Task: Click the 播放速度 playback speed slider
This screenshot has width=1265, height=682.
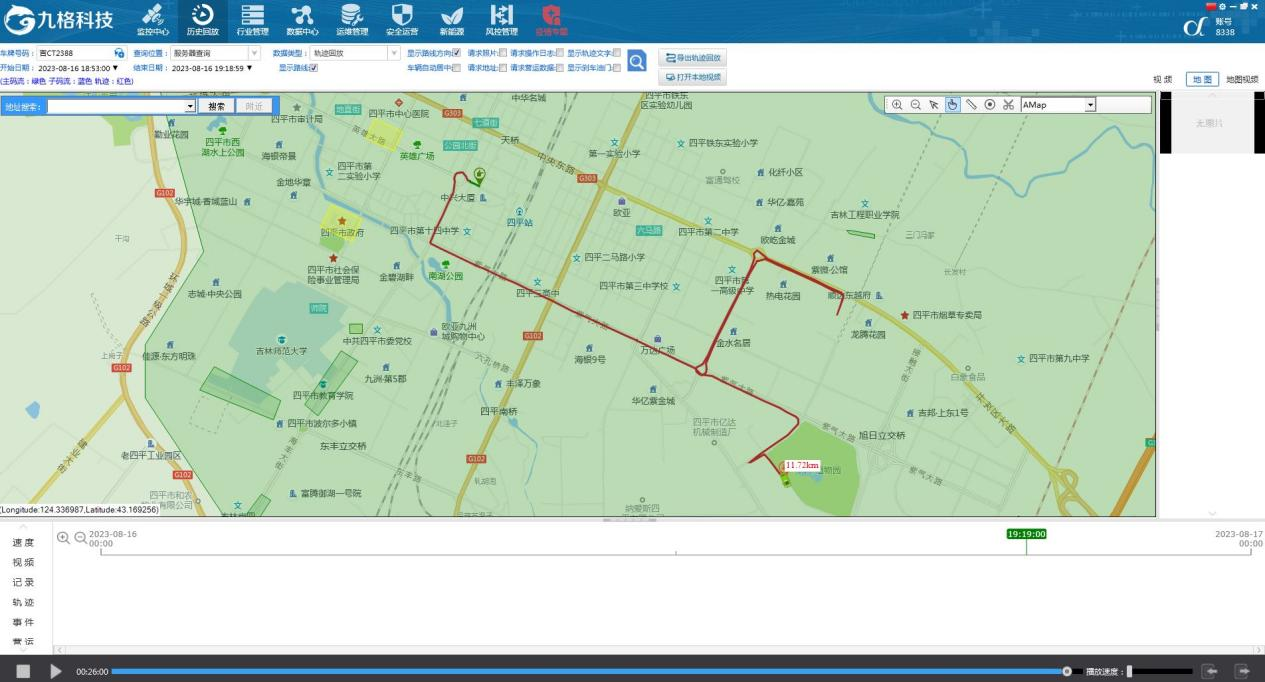Action: pos(1160,672)
